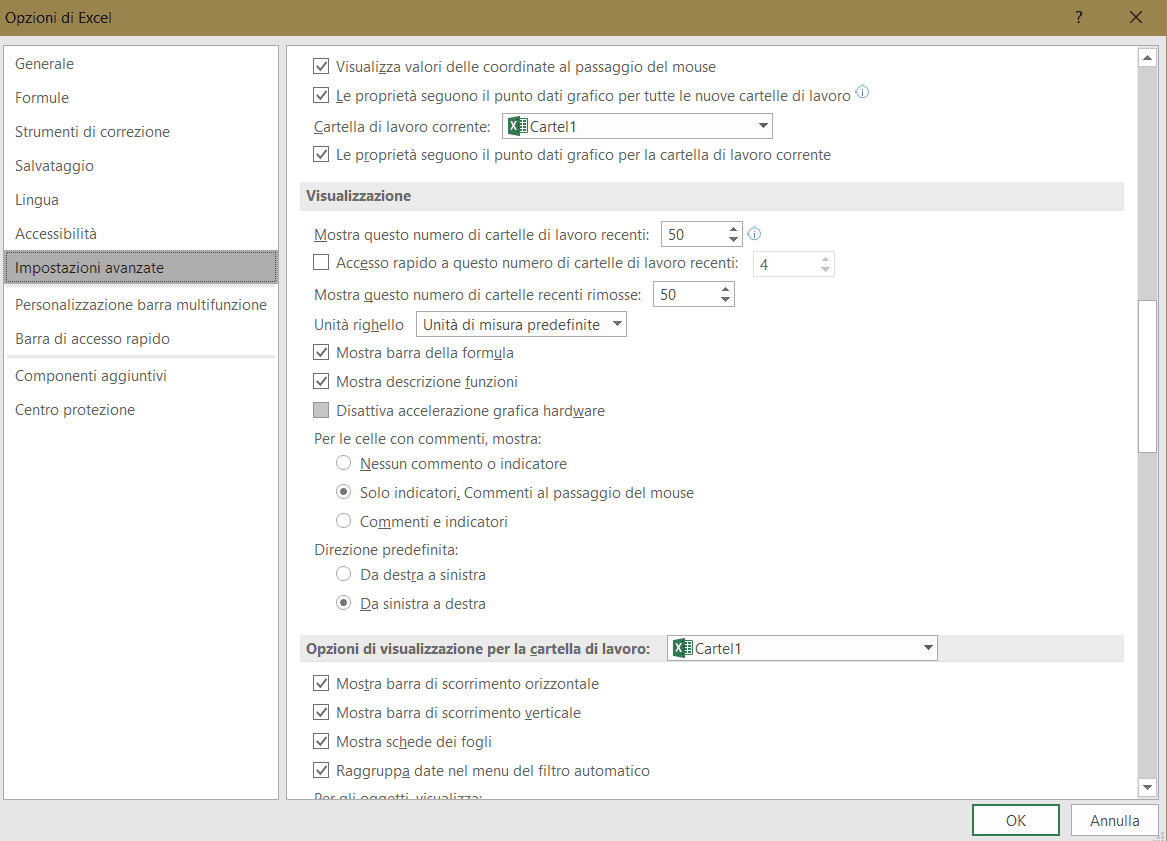Select 'Nessun commento o indicatore' radio option
Screen dimensions: 1167x841
[x=344, y=464]
